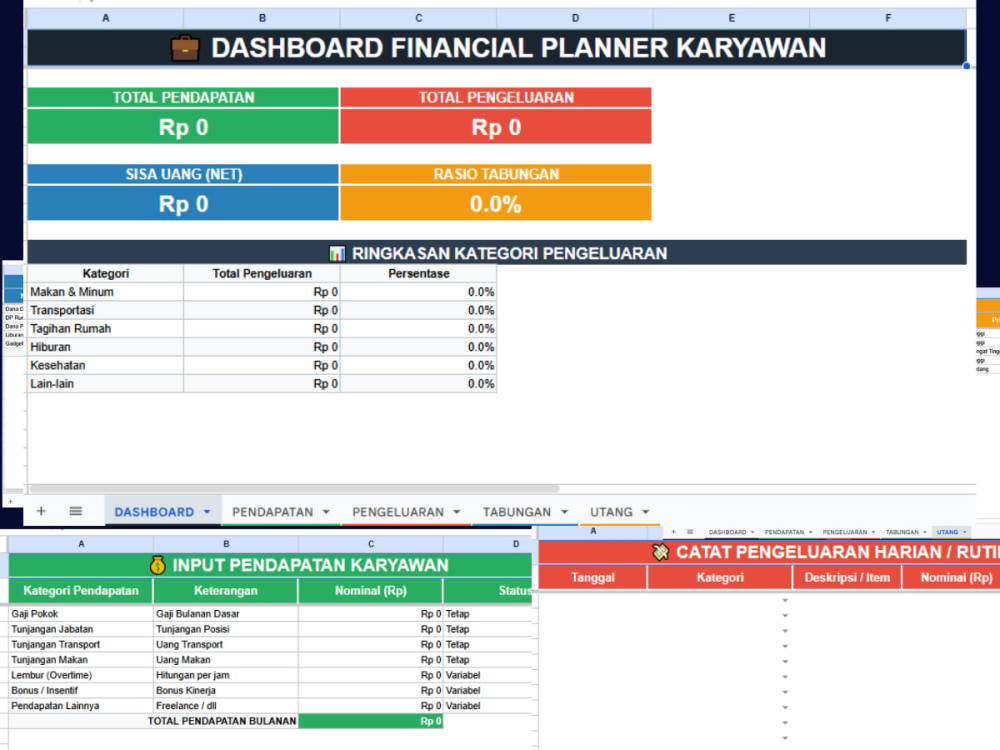The image size is (1000, 750).
Task: Select the Dashboard Financial Planner Karyawan title cell
Action: [497, 48]
